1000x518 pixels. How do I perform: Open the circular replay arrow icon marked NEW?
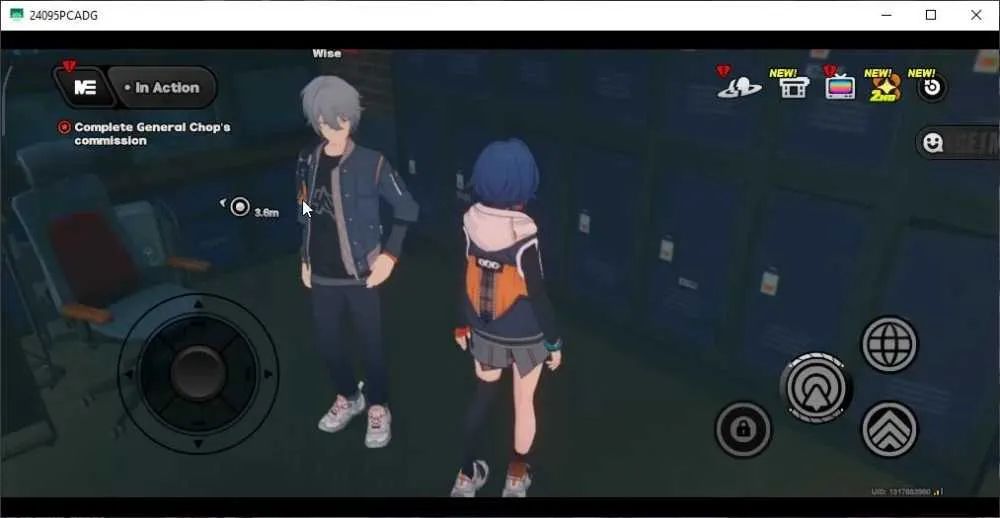pos(932,87)
